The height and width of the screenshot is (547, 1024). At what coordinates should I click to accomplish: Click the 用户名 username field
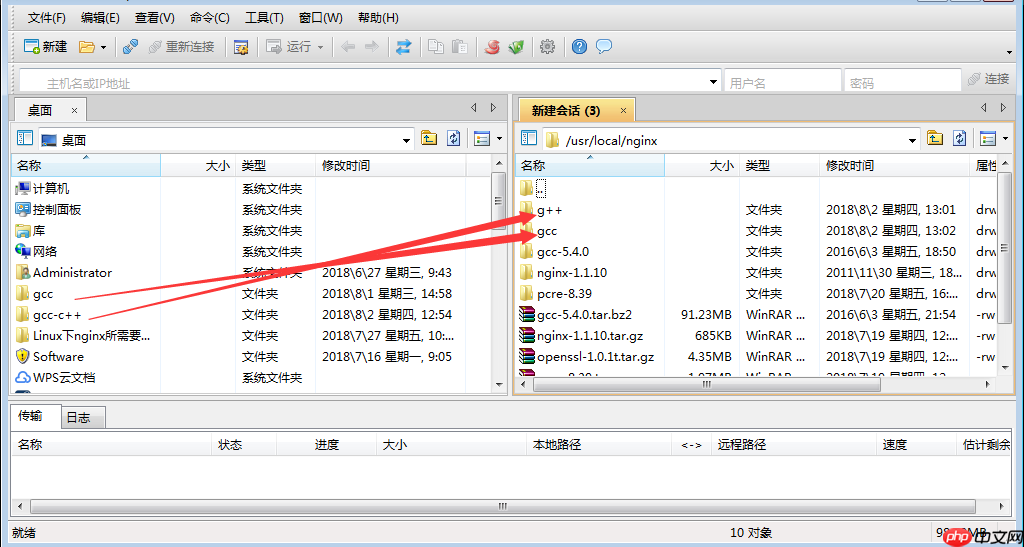[782, 81]
